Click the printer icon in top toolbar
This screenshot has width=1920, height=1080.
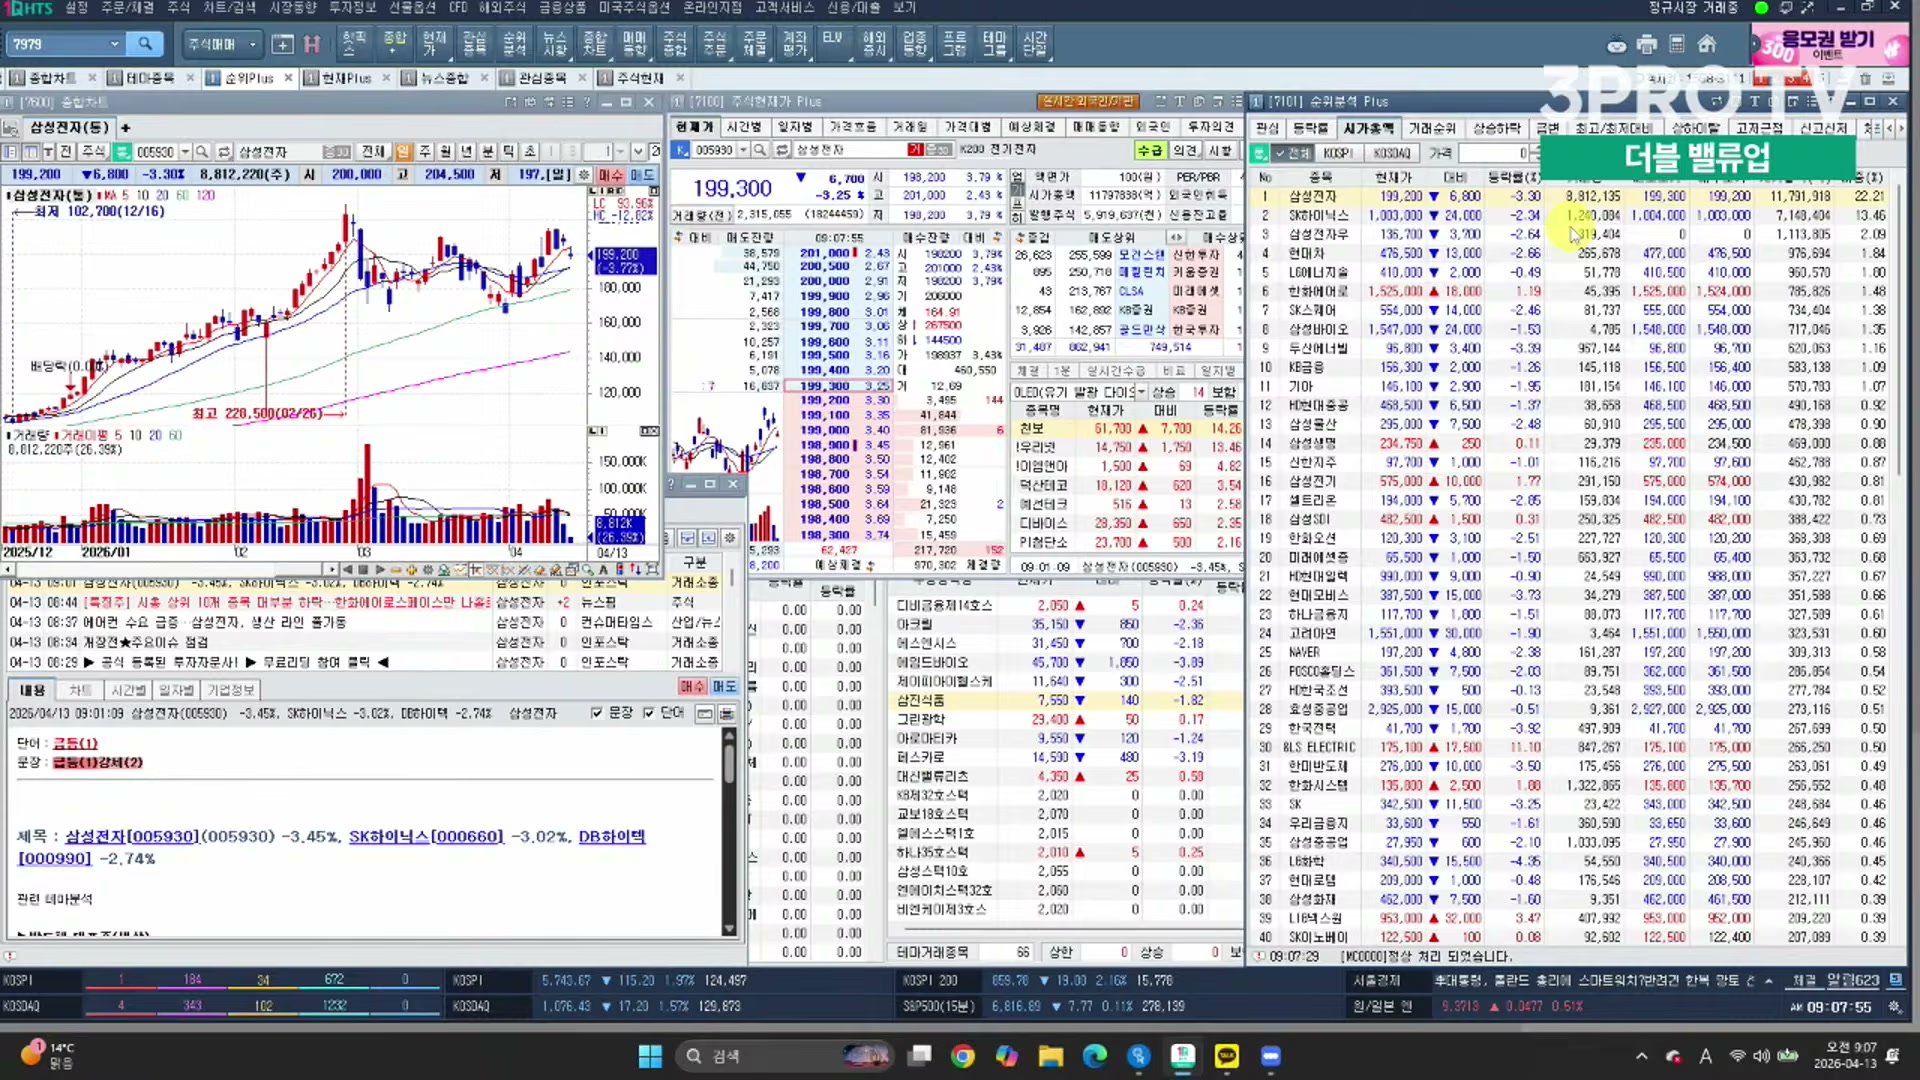1647,44
